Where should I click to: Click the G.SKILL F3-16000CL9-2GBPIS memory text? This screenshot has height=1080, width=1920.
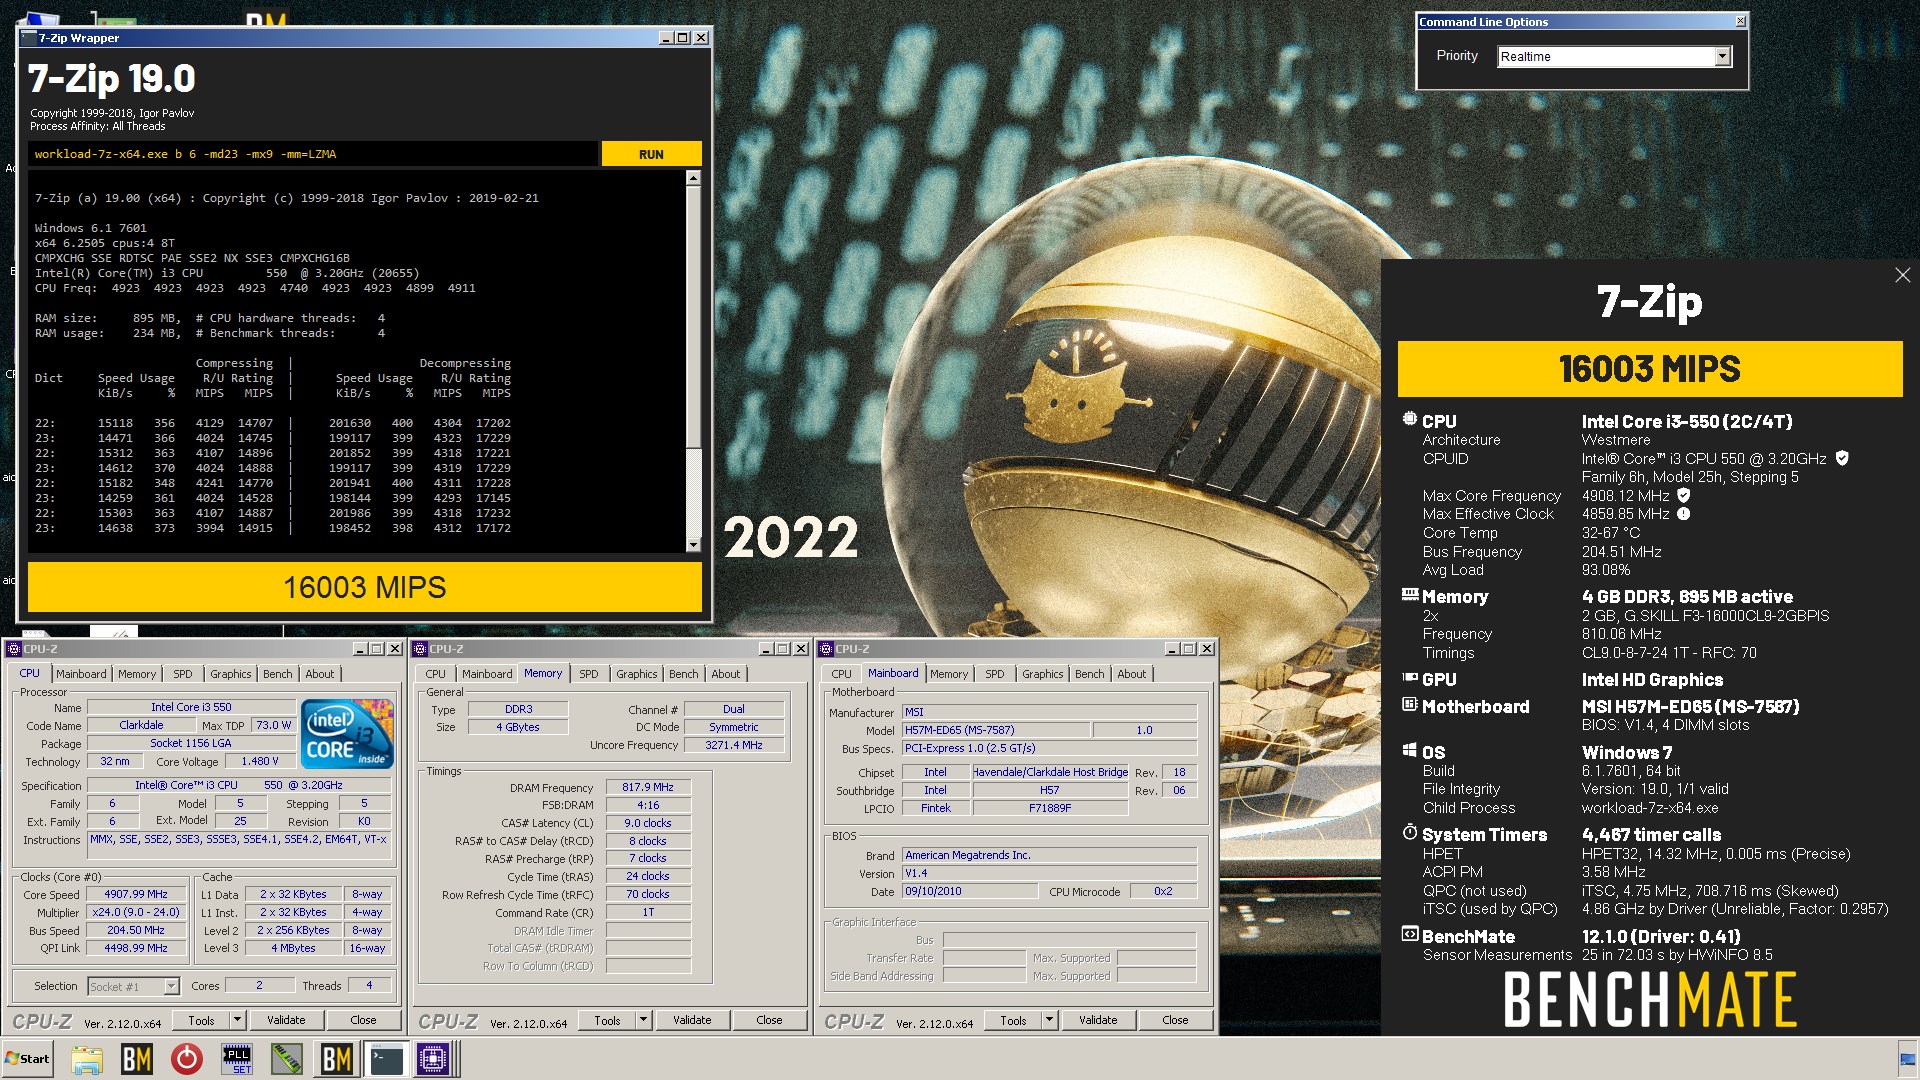click(1705, 616)
